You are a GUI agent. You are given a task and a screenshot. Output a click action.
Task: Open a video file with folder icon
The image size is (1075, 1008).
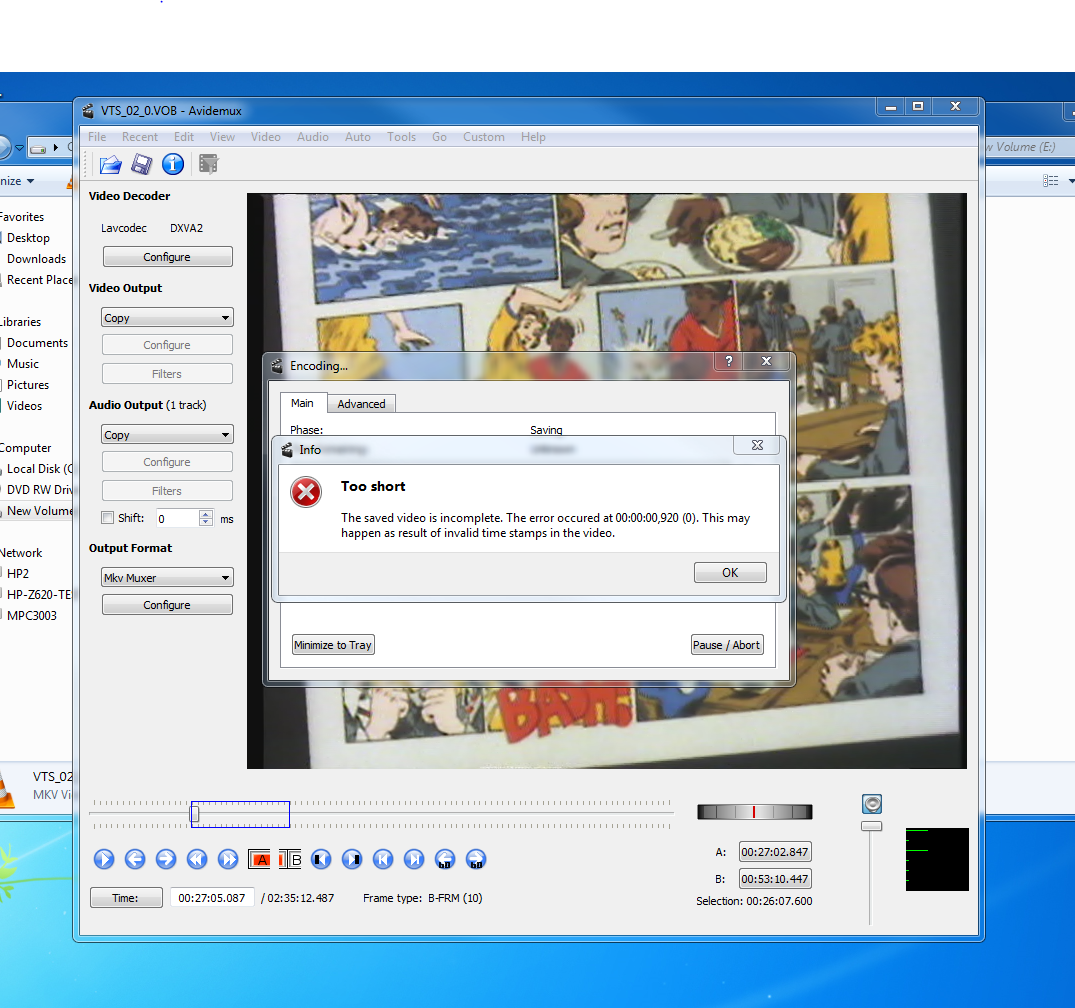click(x=110, y=165)
